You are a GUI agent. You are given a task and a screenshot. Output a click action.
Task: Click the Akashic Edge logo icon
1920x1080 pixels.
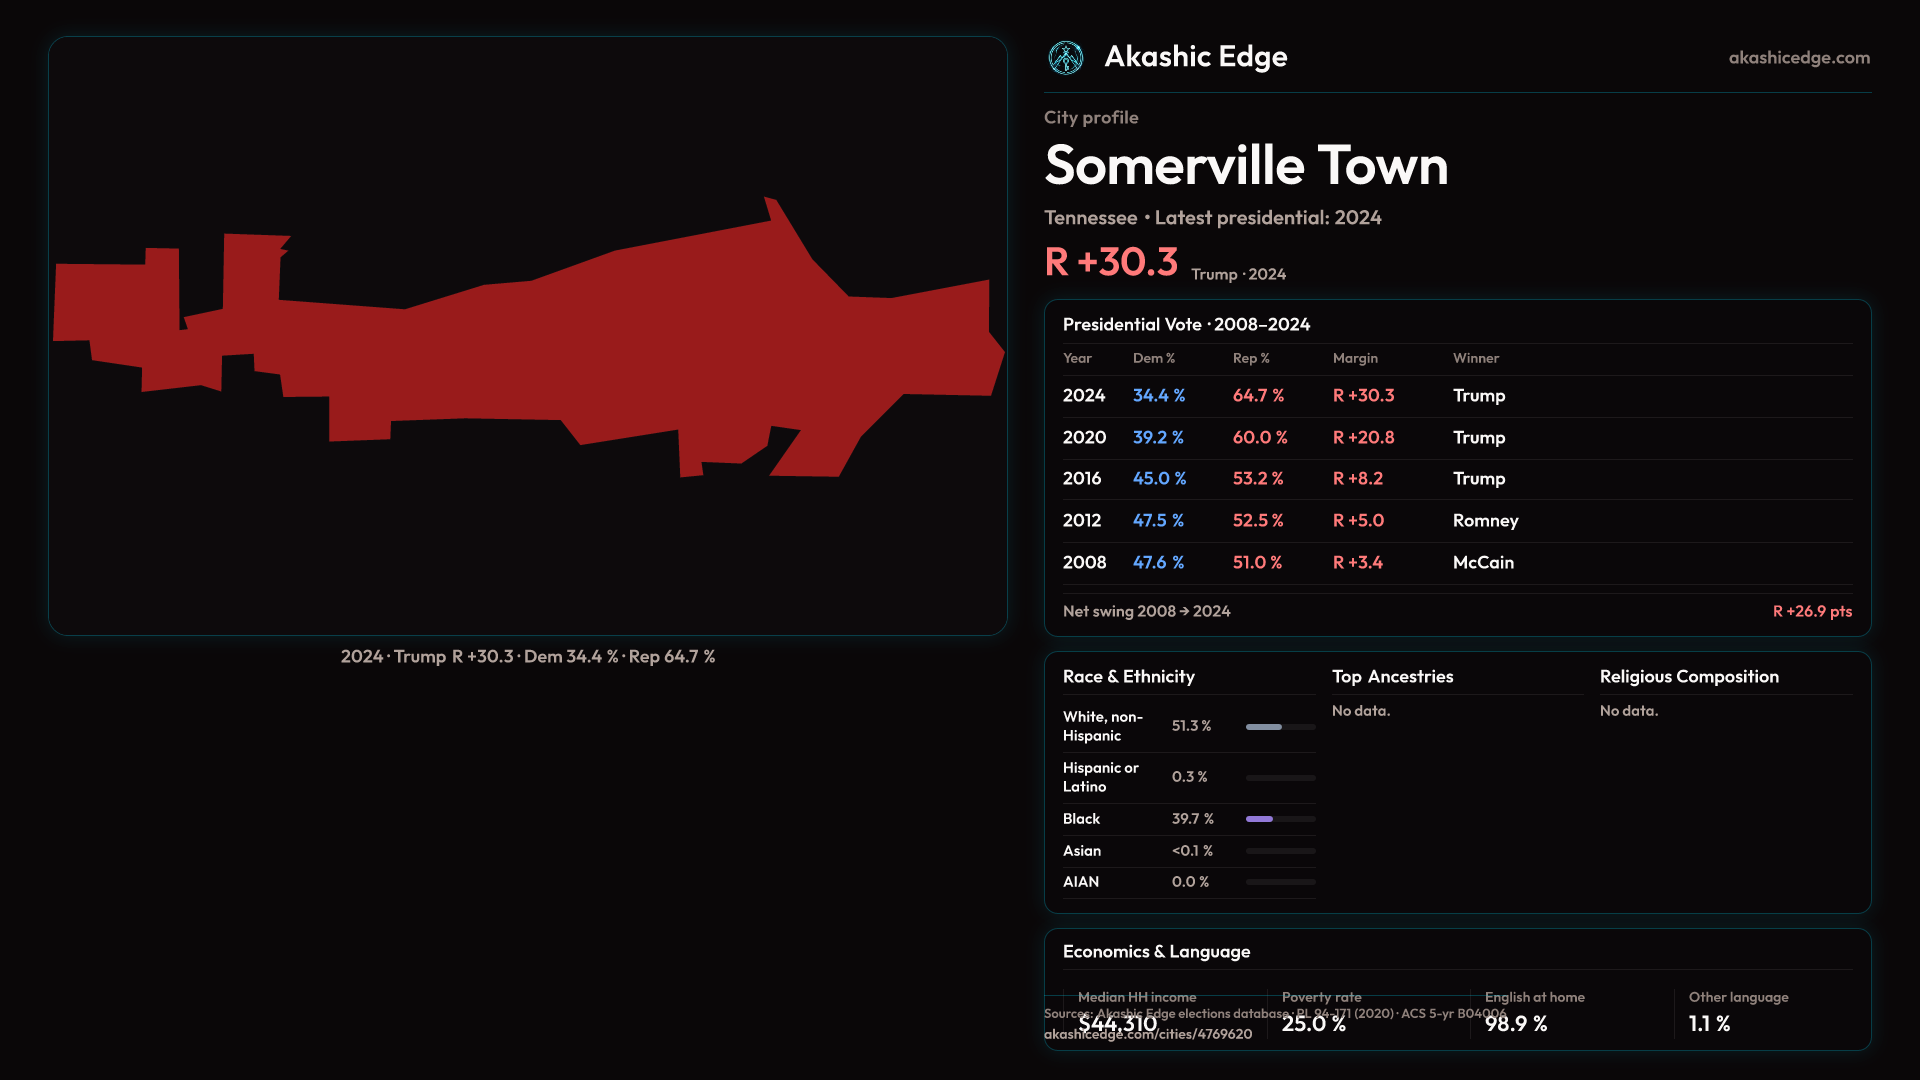point(1065,58)
